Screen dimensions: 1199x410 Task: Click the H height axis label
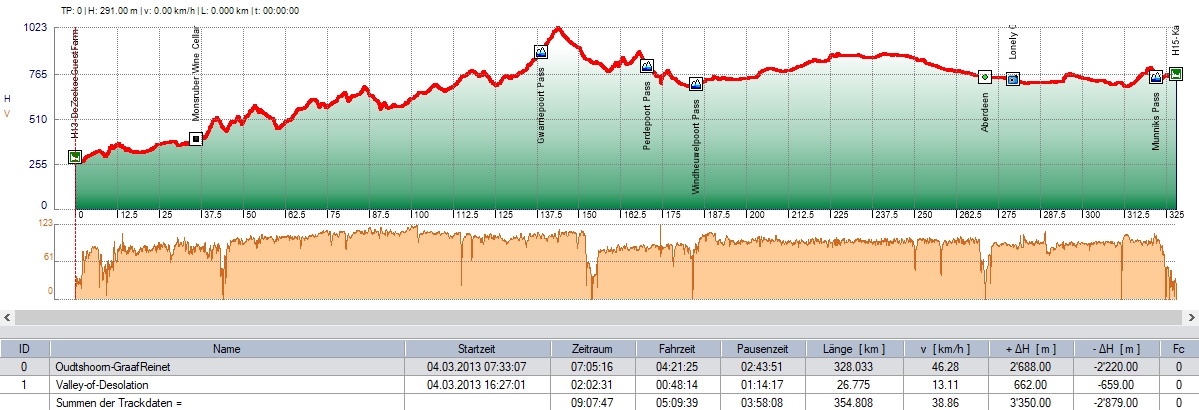(x=8, y=99)
